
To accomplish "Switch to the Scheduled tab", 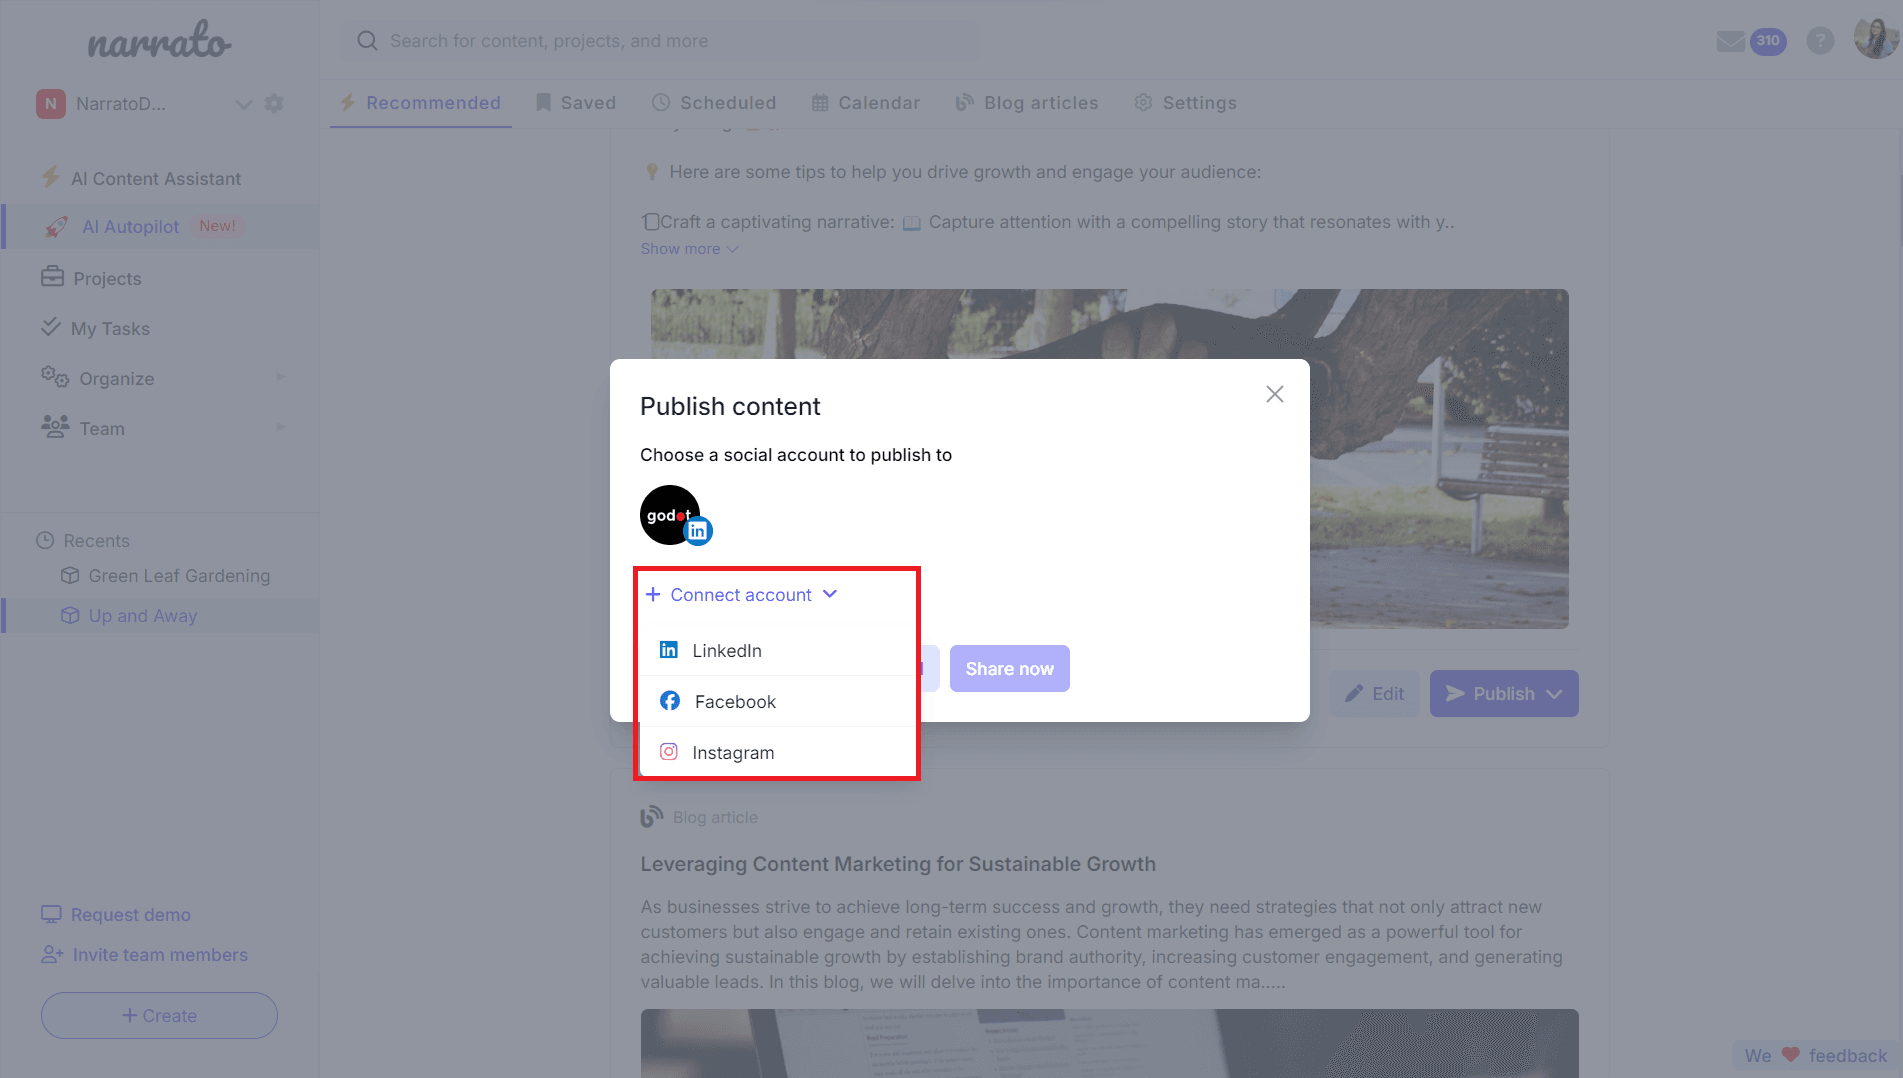I will pyautogui.click(x=714, y=103).
